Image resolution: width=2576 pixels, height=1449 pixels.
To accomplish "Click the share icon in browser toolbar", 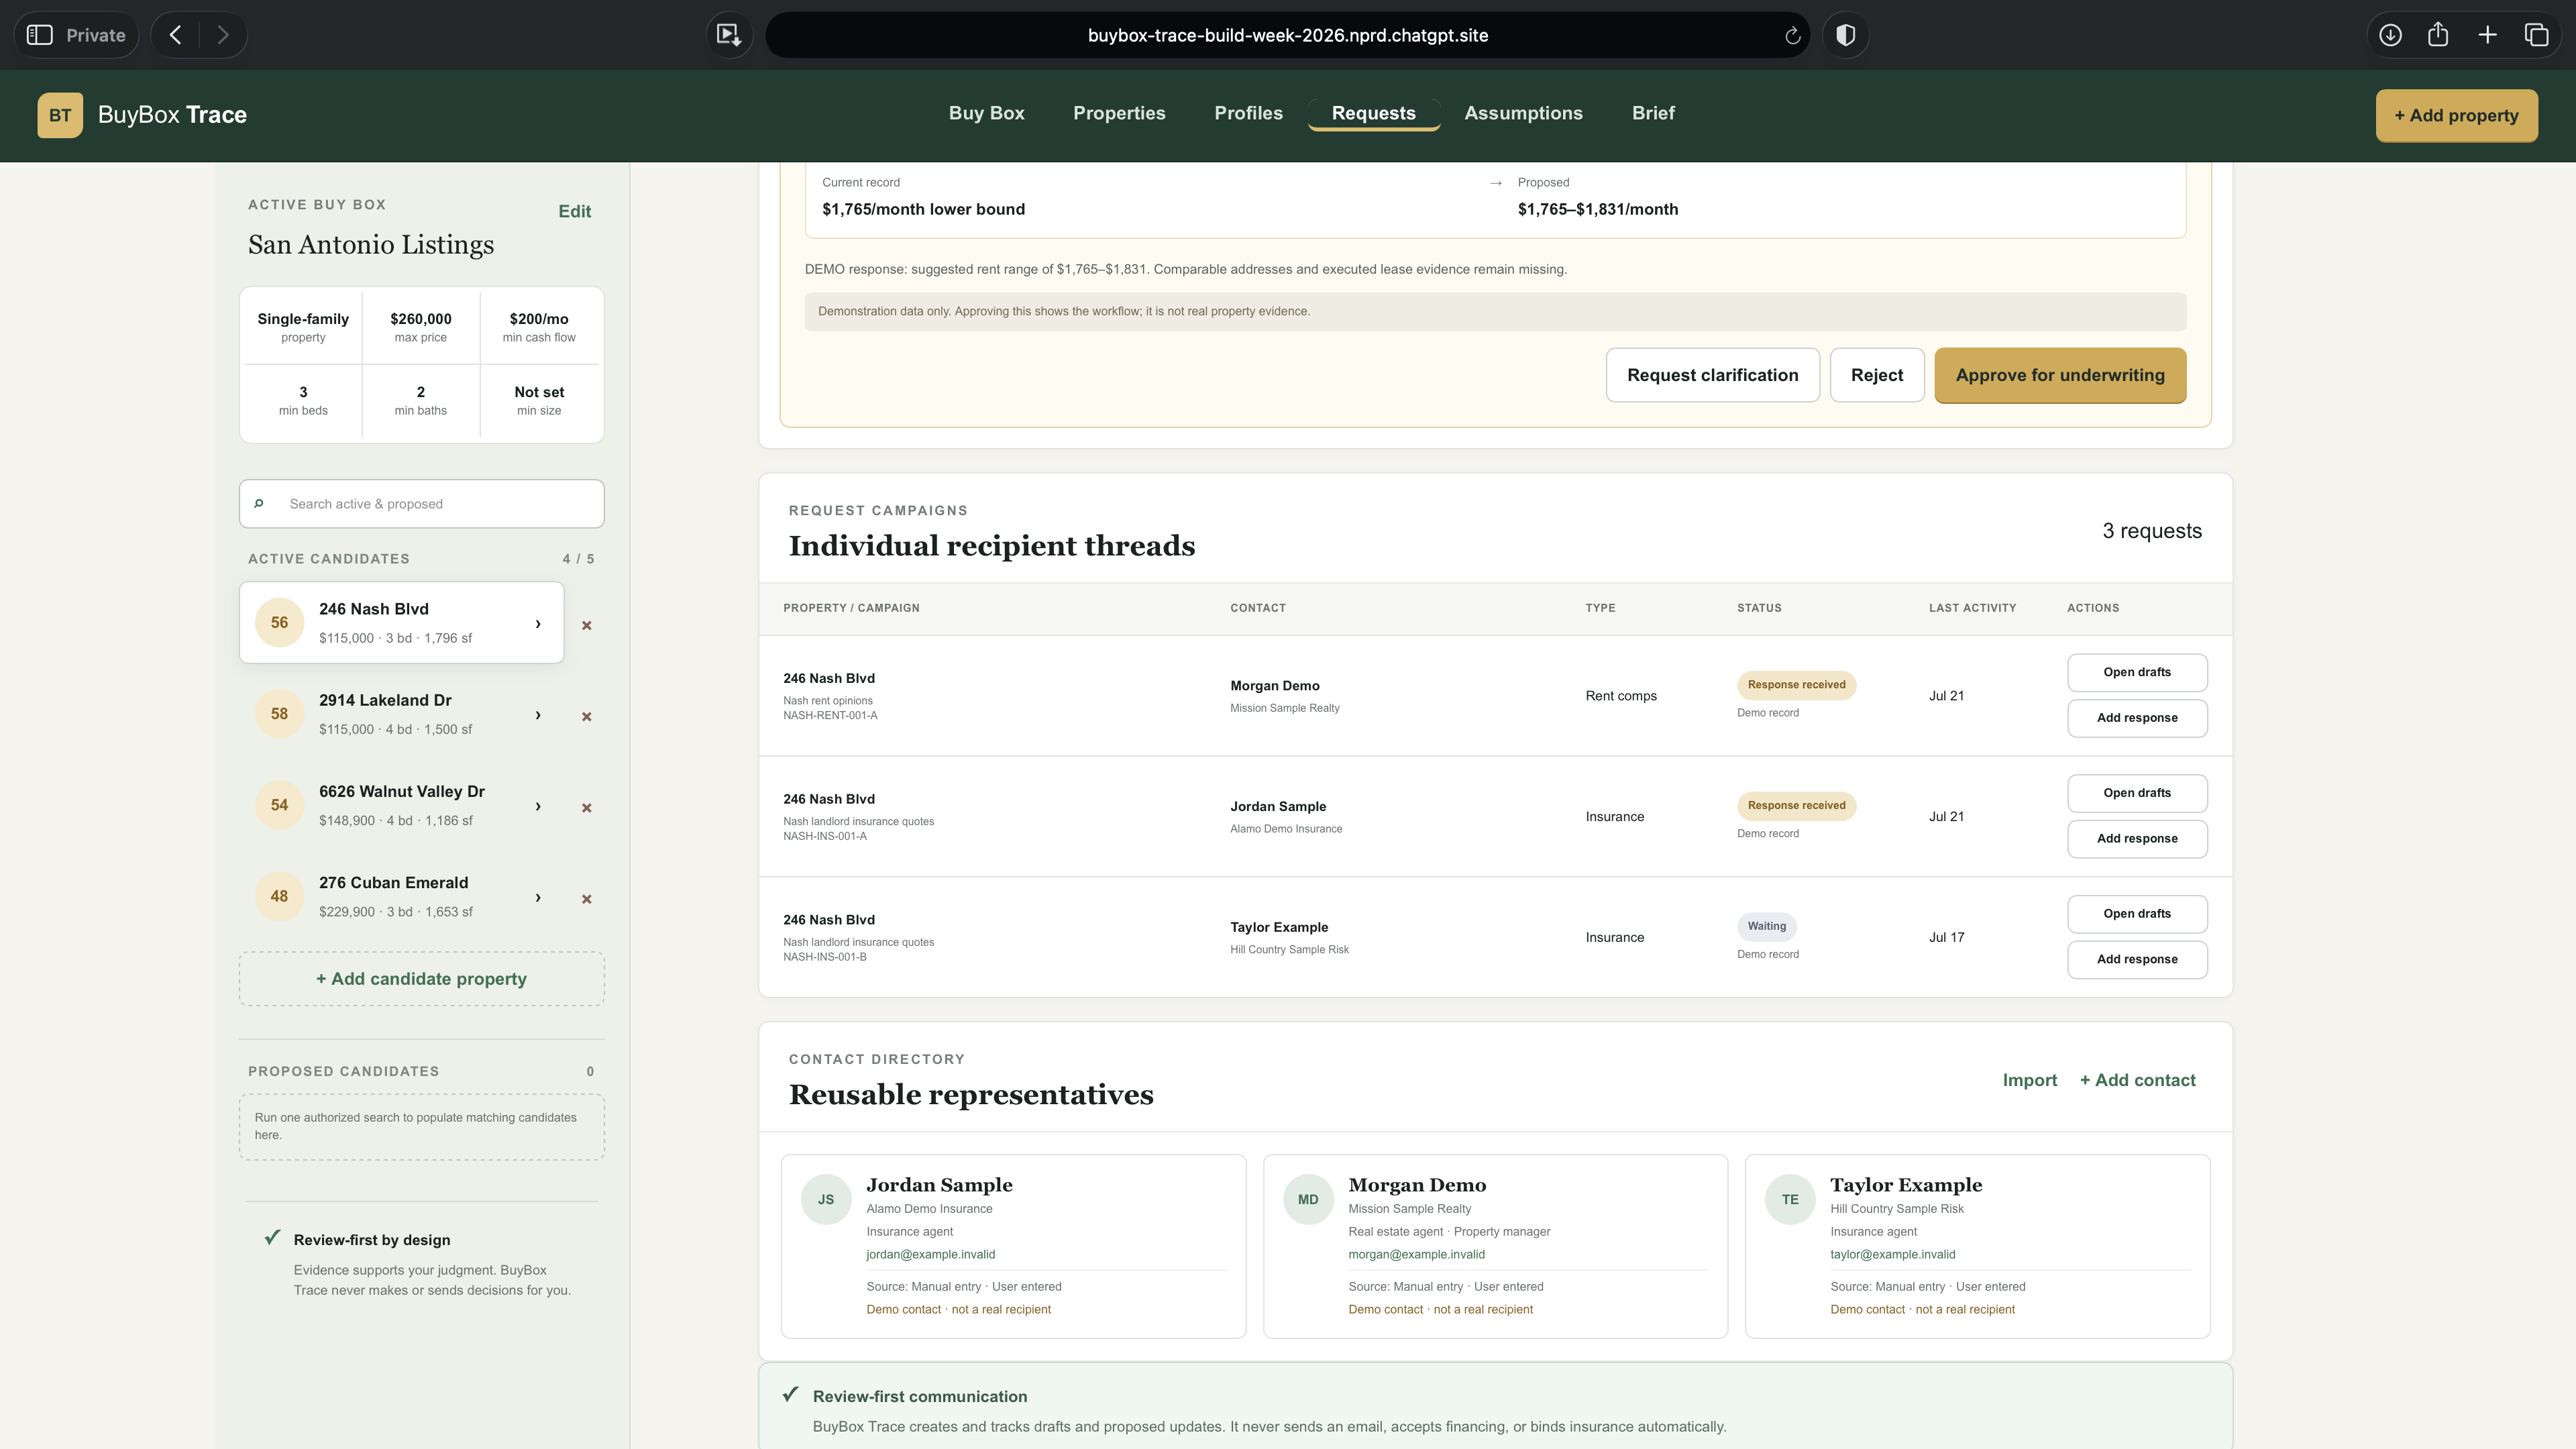I will point(2438,35).
